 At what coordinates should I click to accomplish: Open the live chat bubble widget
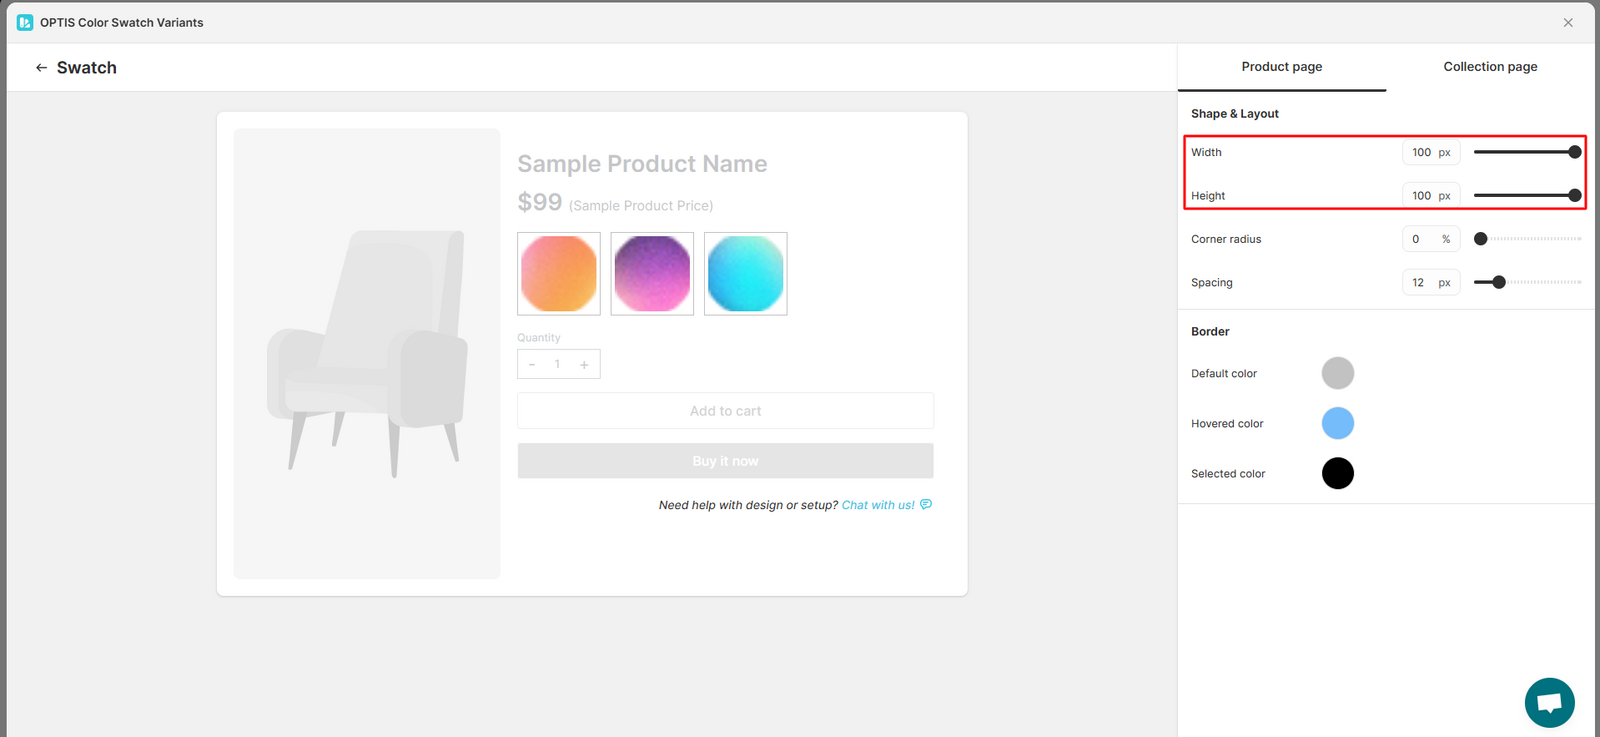(1549, 702)
